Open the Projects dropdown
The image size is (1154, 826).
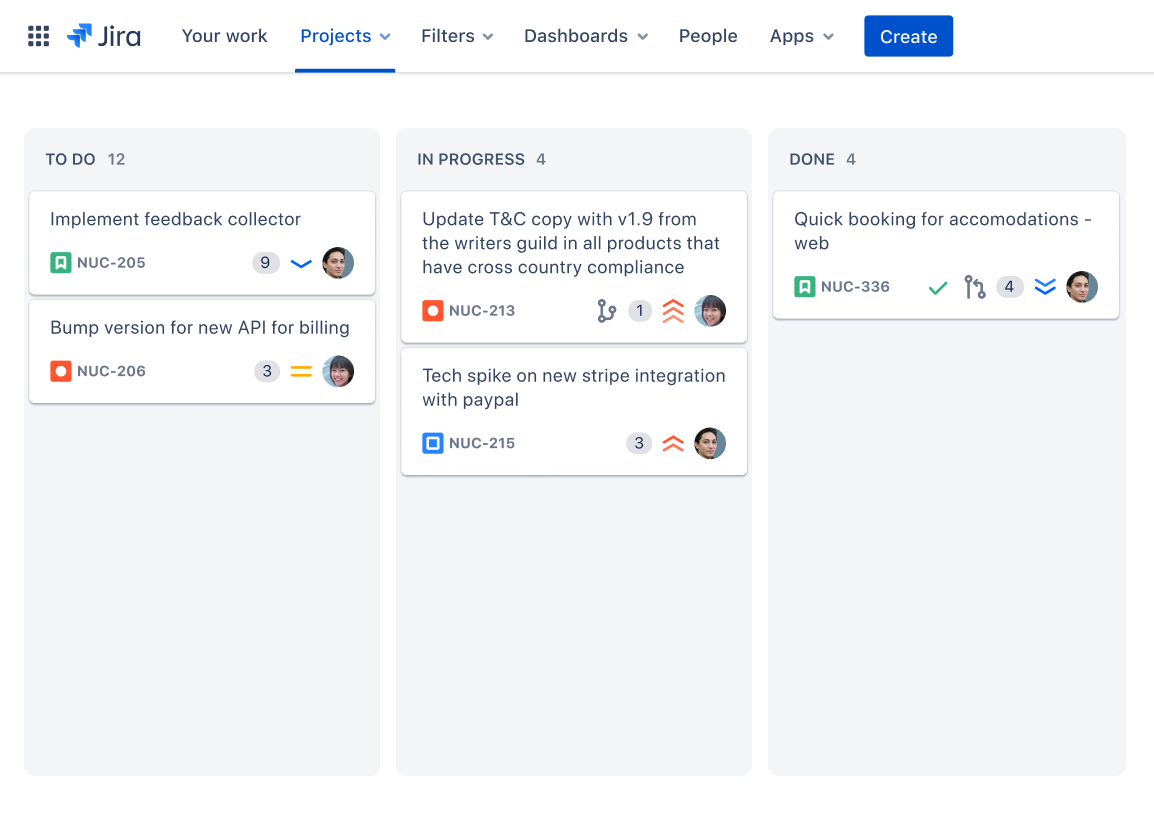(x=345, y=36)
